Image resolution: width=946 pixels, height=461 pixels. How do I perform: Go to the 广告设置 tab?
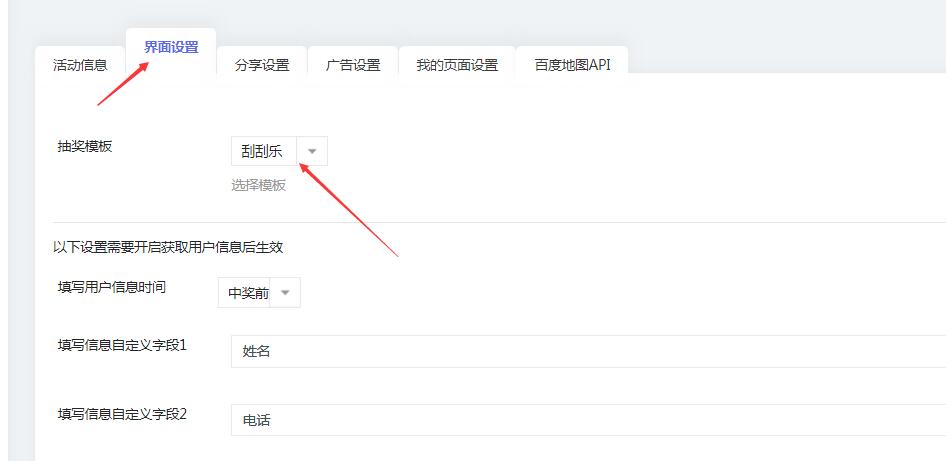(353, 65)
